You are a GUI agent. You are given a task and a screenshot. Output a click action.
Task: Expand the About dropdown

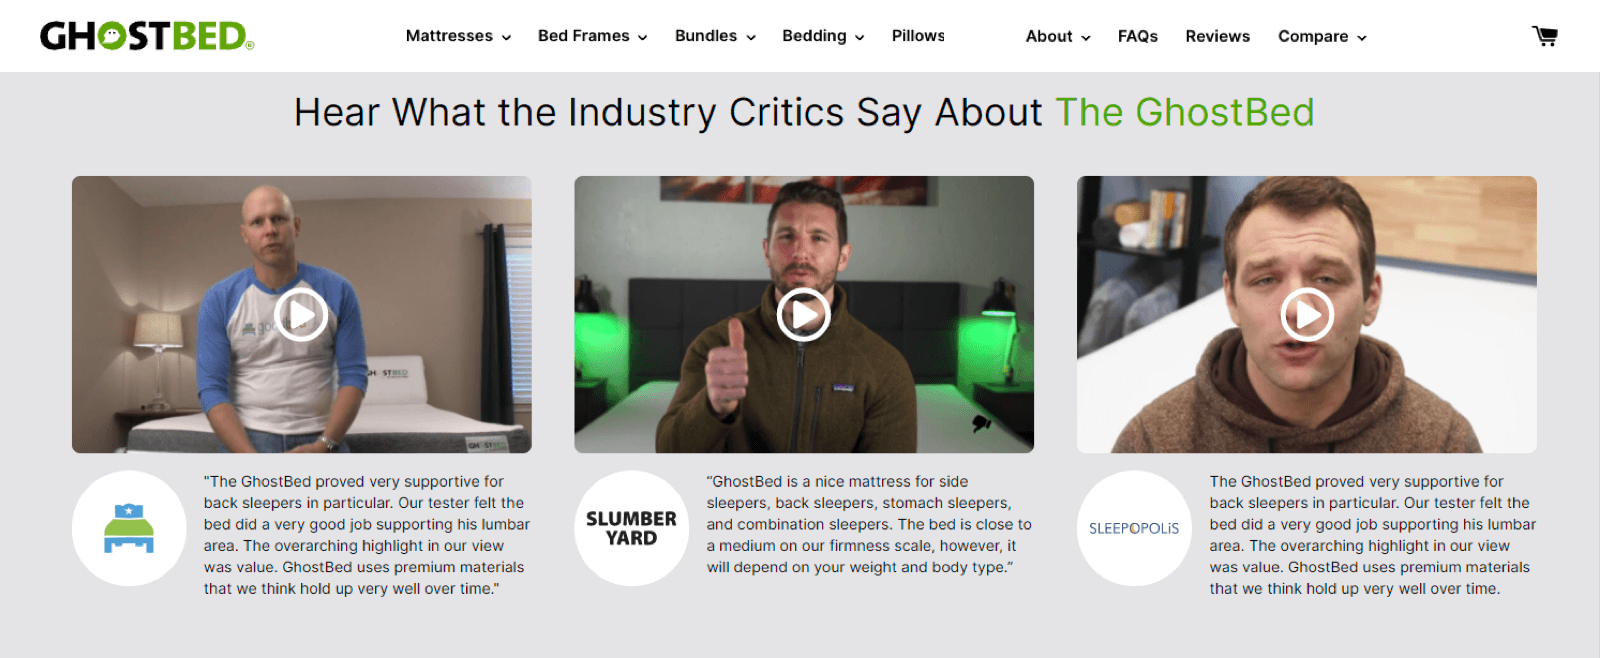[x=1058, y=36]
